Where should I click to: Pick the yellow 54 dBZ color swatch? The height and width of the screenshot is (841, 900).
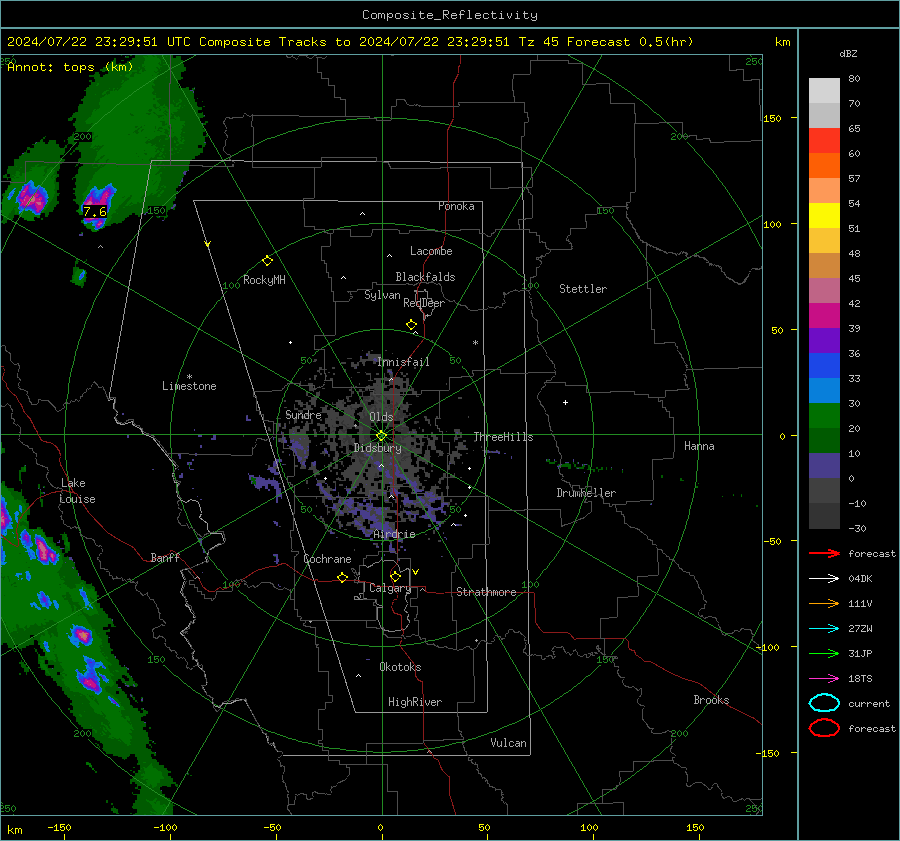(x=824, y=216)
